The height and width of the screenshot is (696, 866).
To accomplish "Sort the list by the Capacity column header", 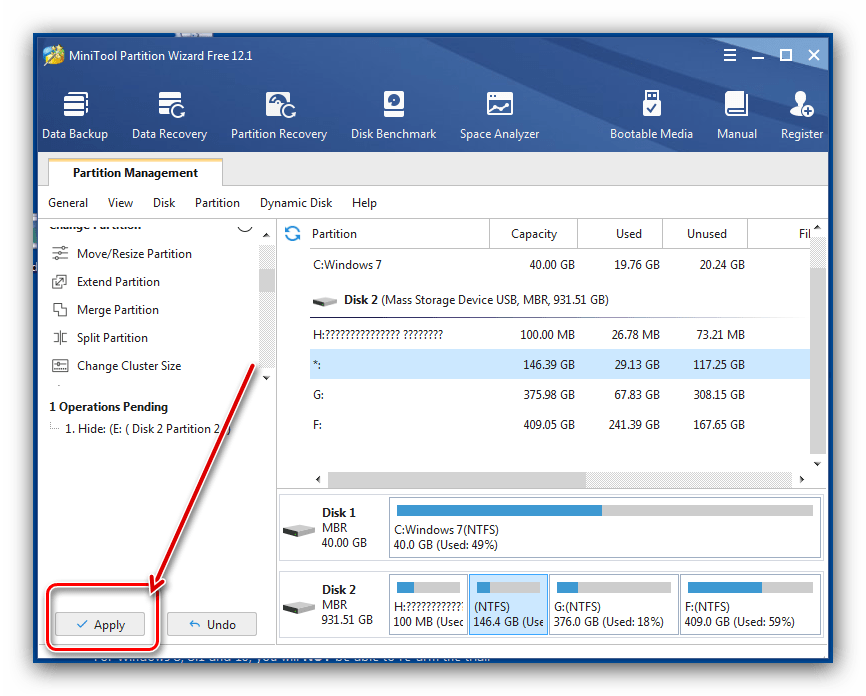I will click(533, 234).
